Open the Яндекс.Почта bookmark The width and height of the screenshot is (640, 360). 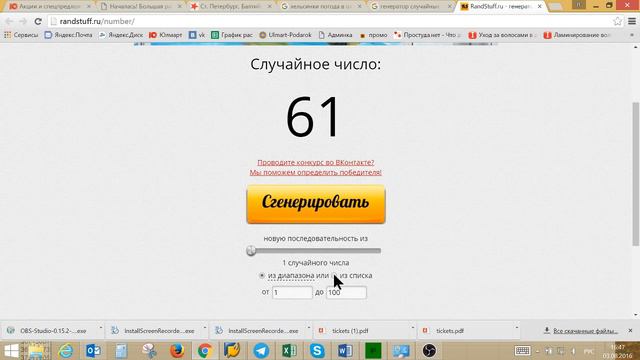(69, 35)
